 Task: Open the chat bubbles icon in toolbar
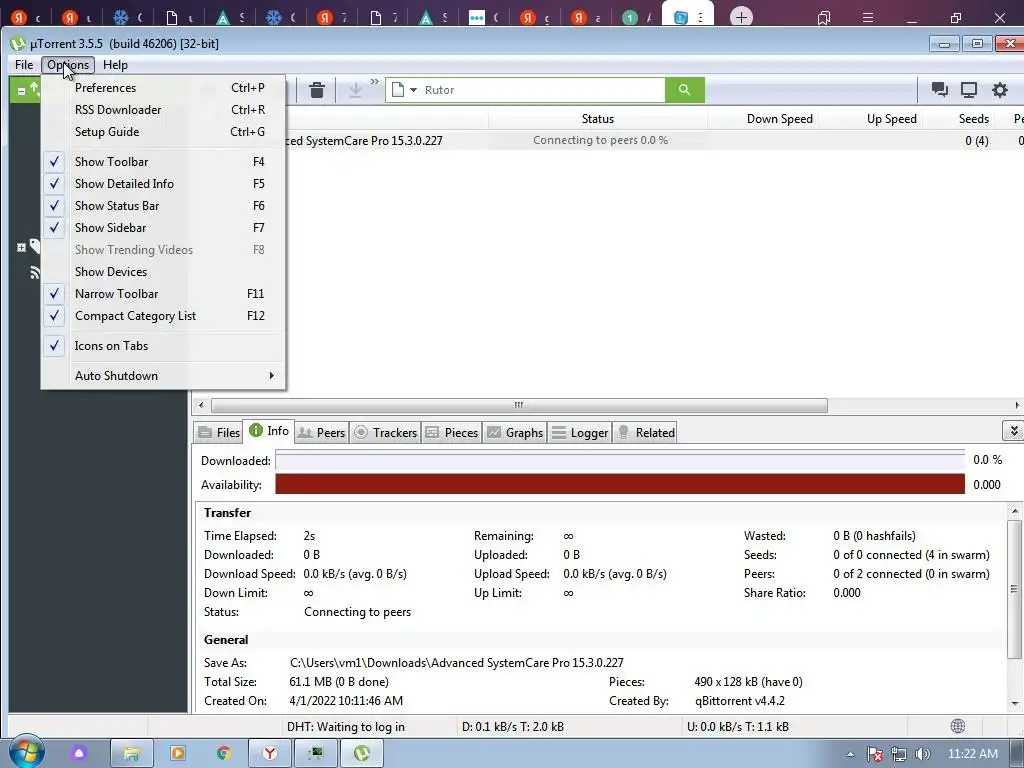940,90
